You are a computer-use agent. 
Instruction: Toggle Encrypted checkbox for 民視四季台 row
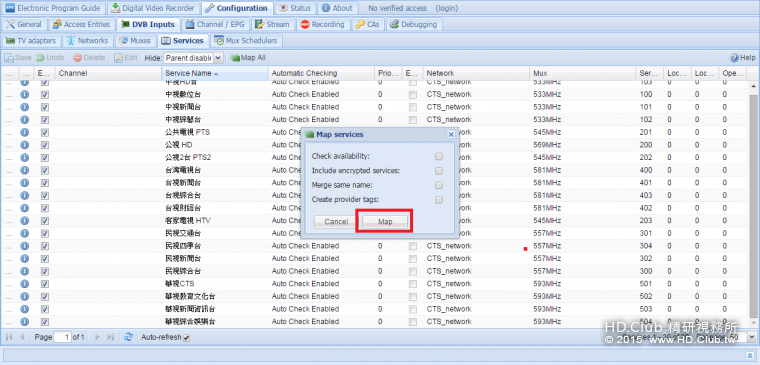click(412, 246)
